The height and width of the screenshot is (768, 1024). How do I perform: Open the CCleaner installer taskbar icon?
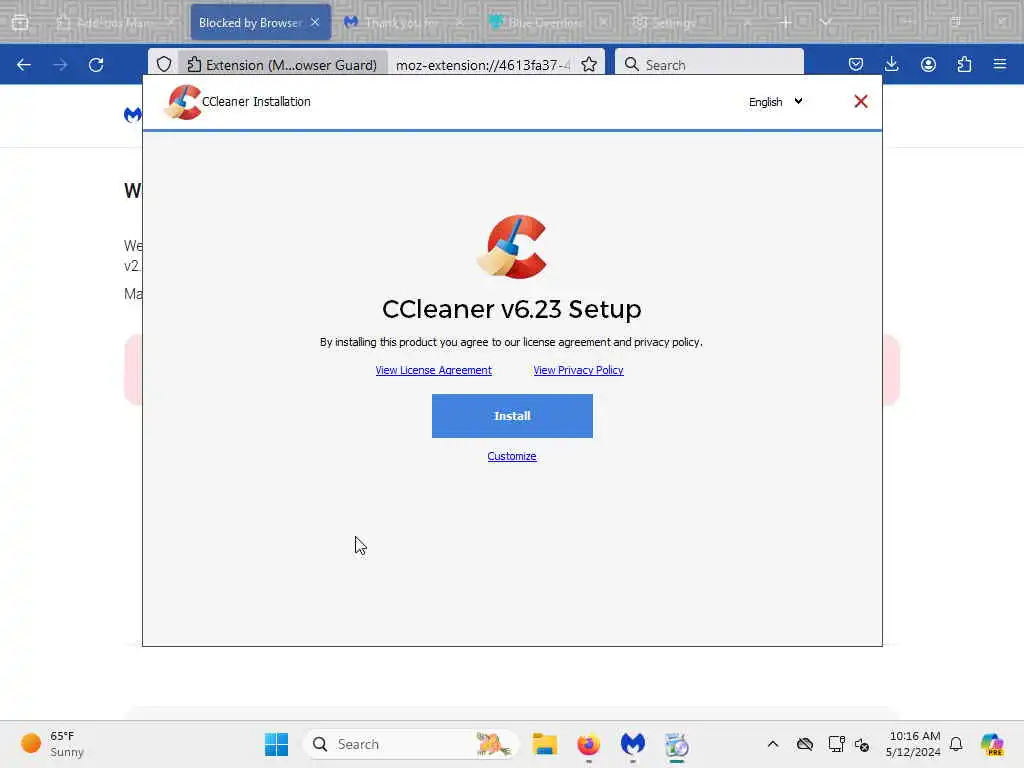(x=677, y=744)
